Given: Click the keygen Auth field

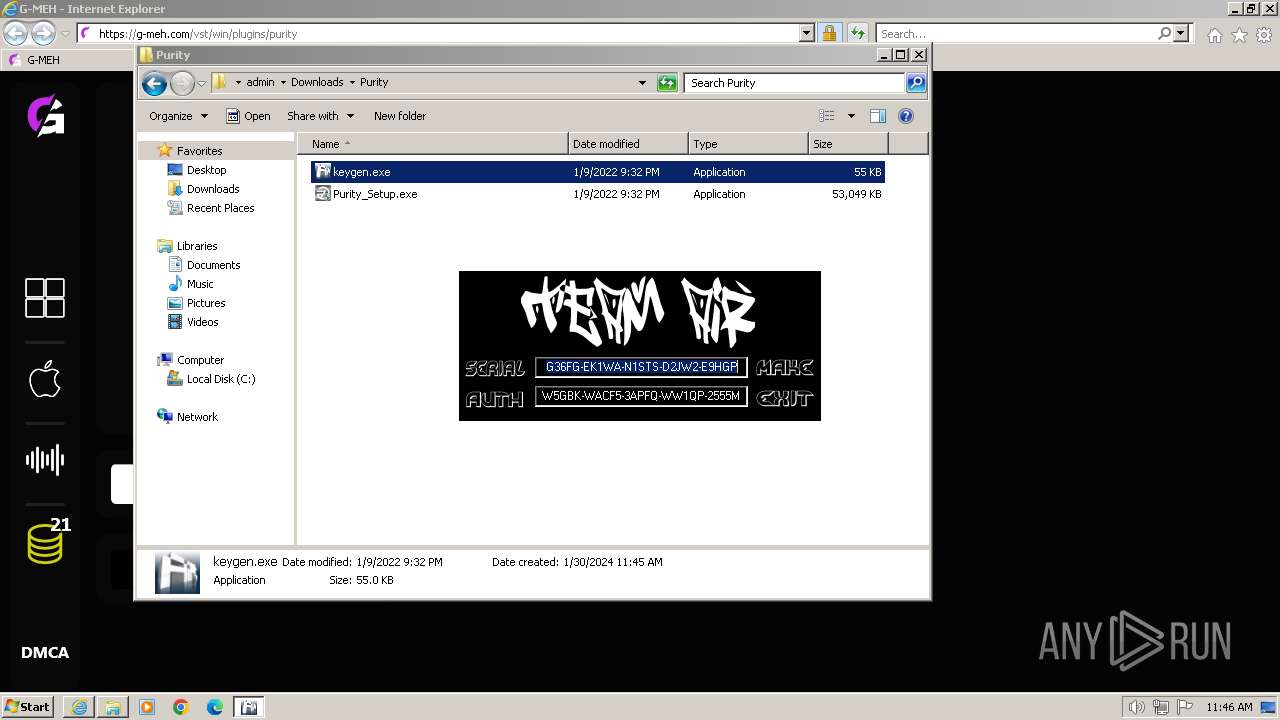Looking at the screenshot, I should (x=641, y=396).
